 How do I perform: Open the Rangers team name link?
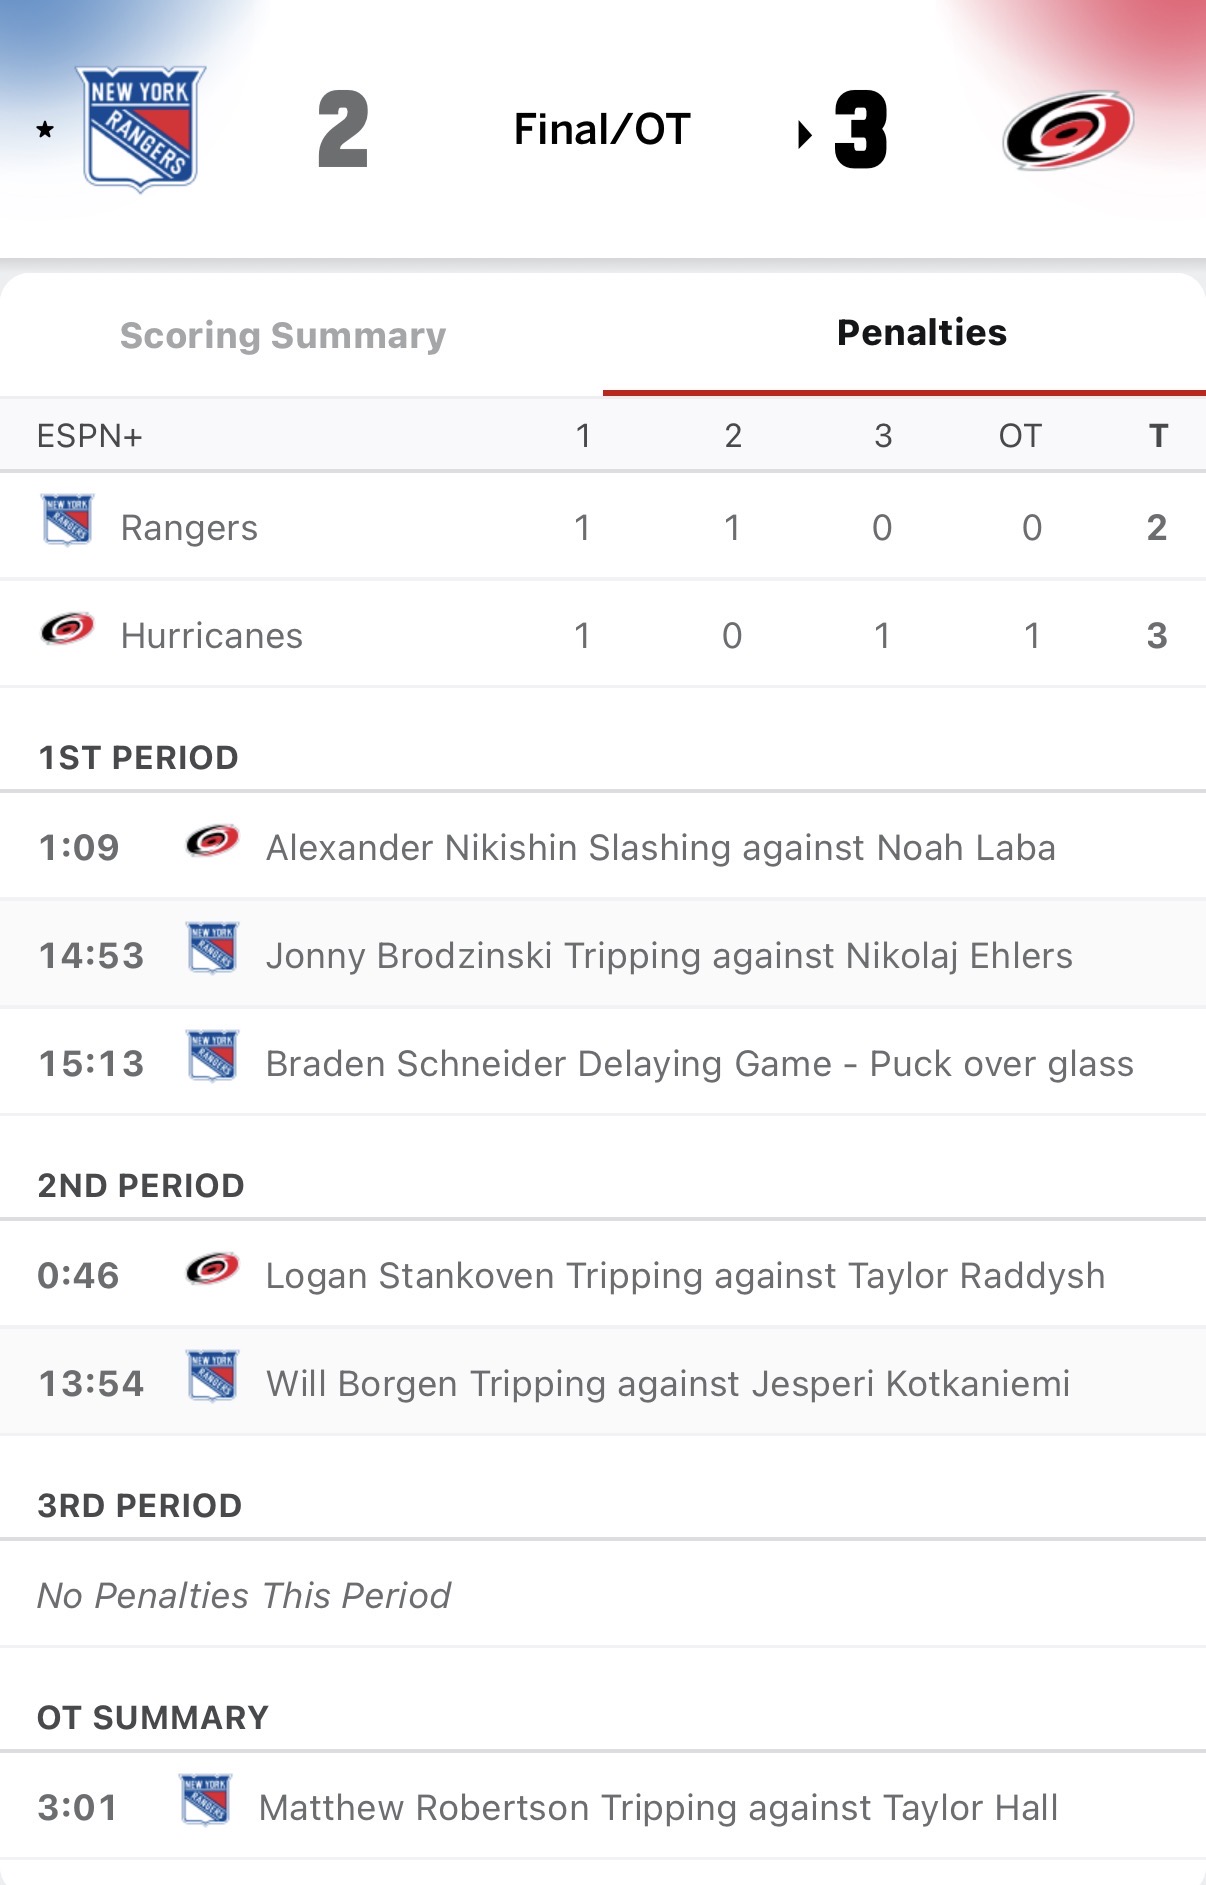[189, 528]
